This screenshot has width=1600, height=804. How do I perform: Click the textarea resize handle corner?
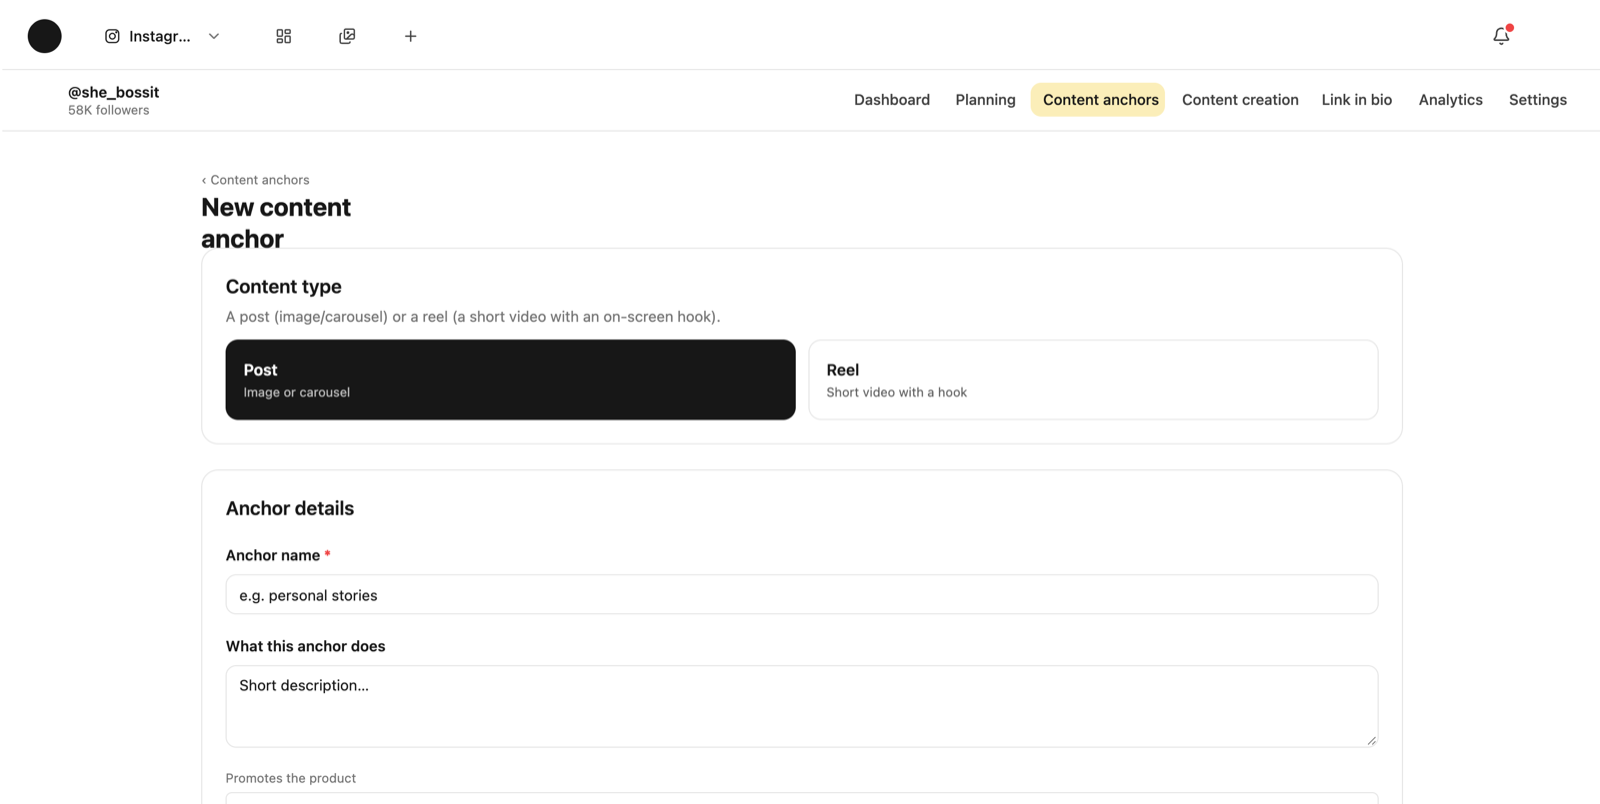1371,740
